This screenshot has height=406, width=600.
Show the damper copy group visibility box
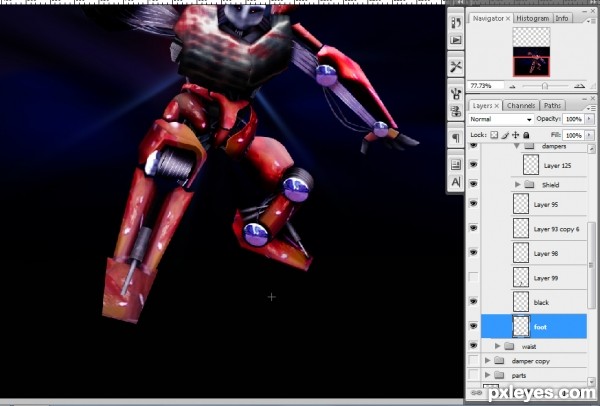(x=474, y=360)
